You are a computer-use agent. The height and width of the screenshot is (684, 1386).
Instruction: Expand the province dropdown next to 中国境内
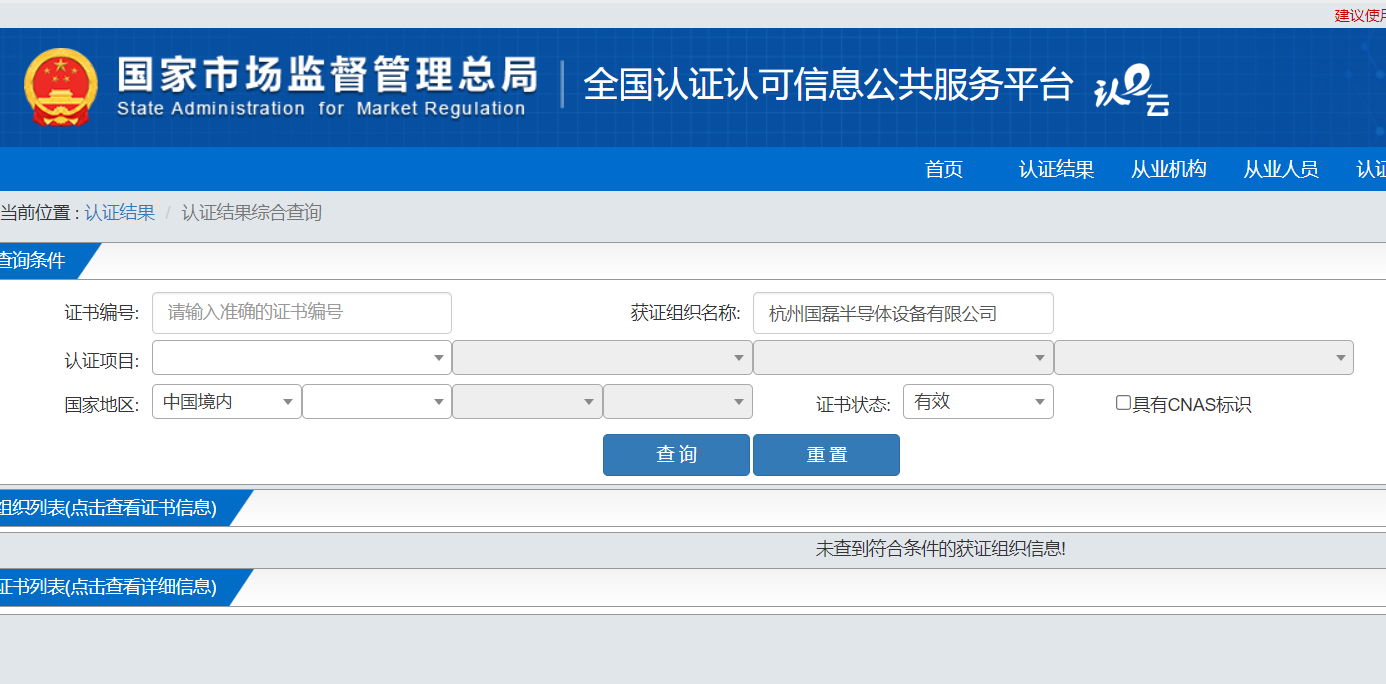coord(377,401)
